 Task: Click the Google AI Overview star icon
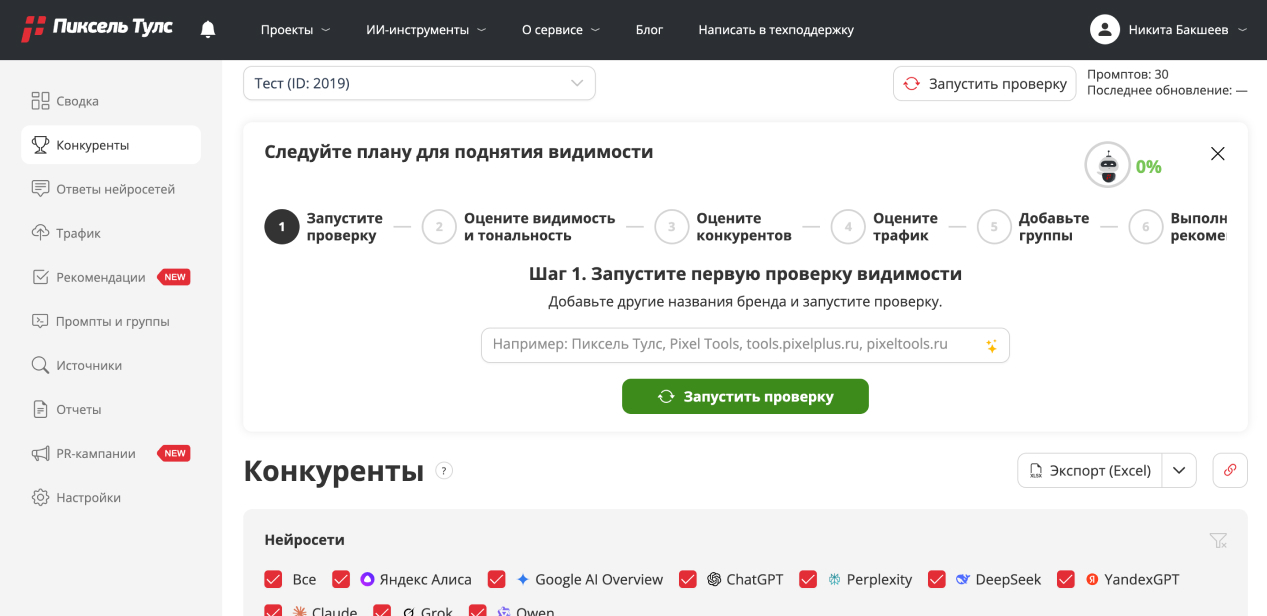[523, 579]
